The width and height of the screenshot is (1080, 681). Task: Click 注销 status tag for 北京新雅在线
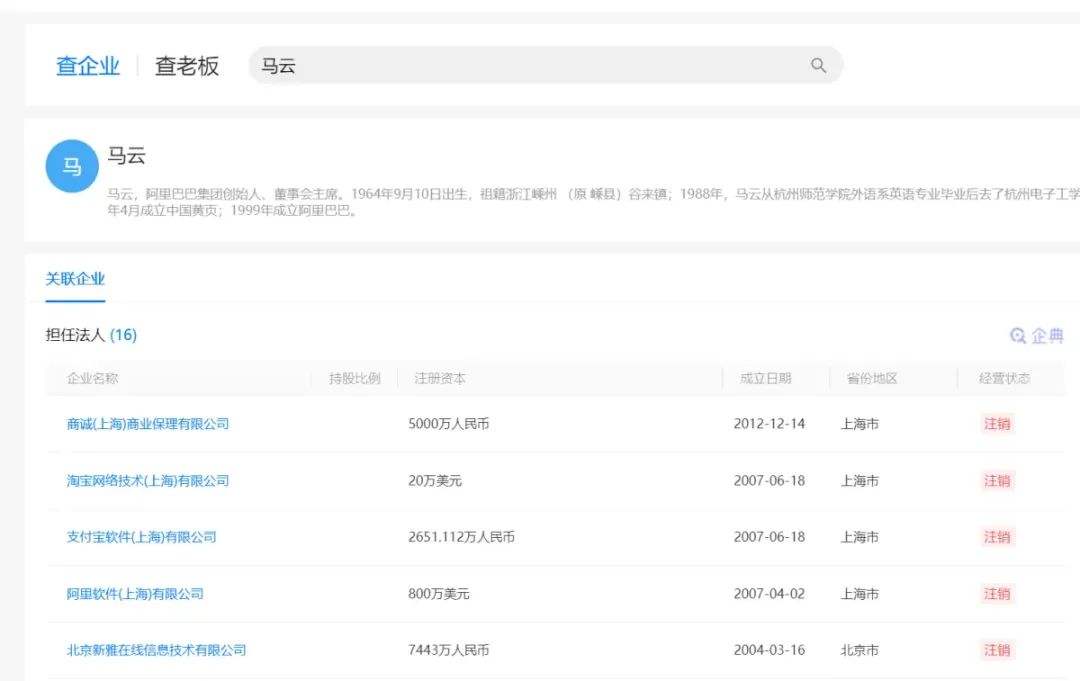pos(997,650)
